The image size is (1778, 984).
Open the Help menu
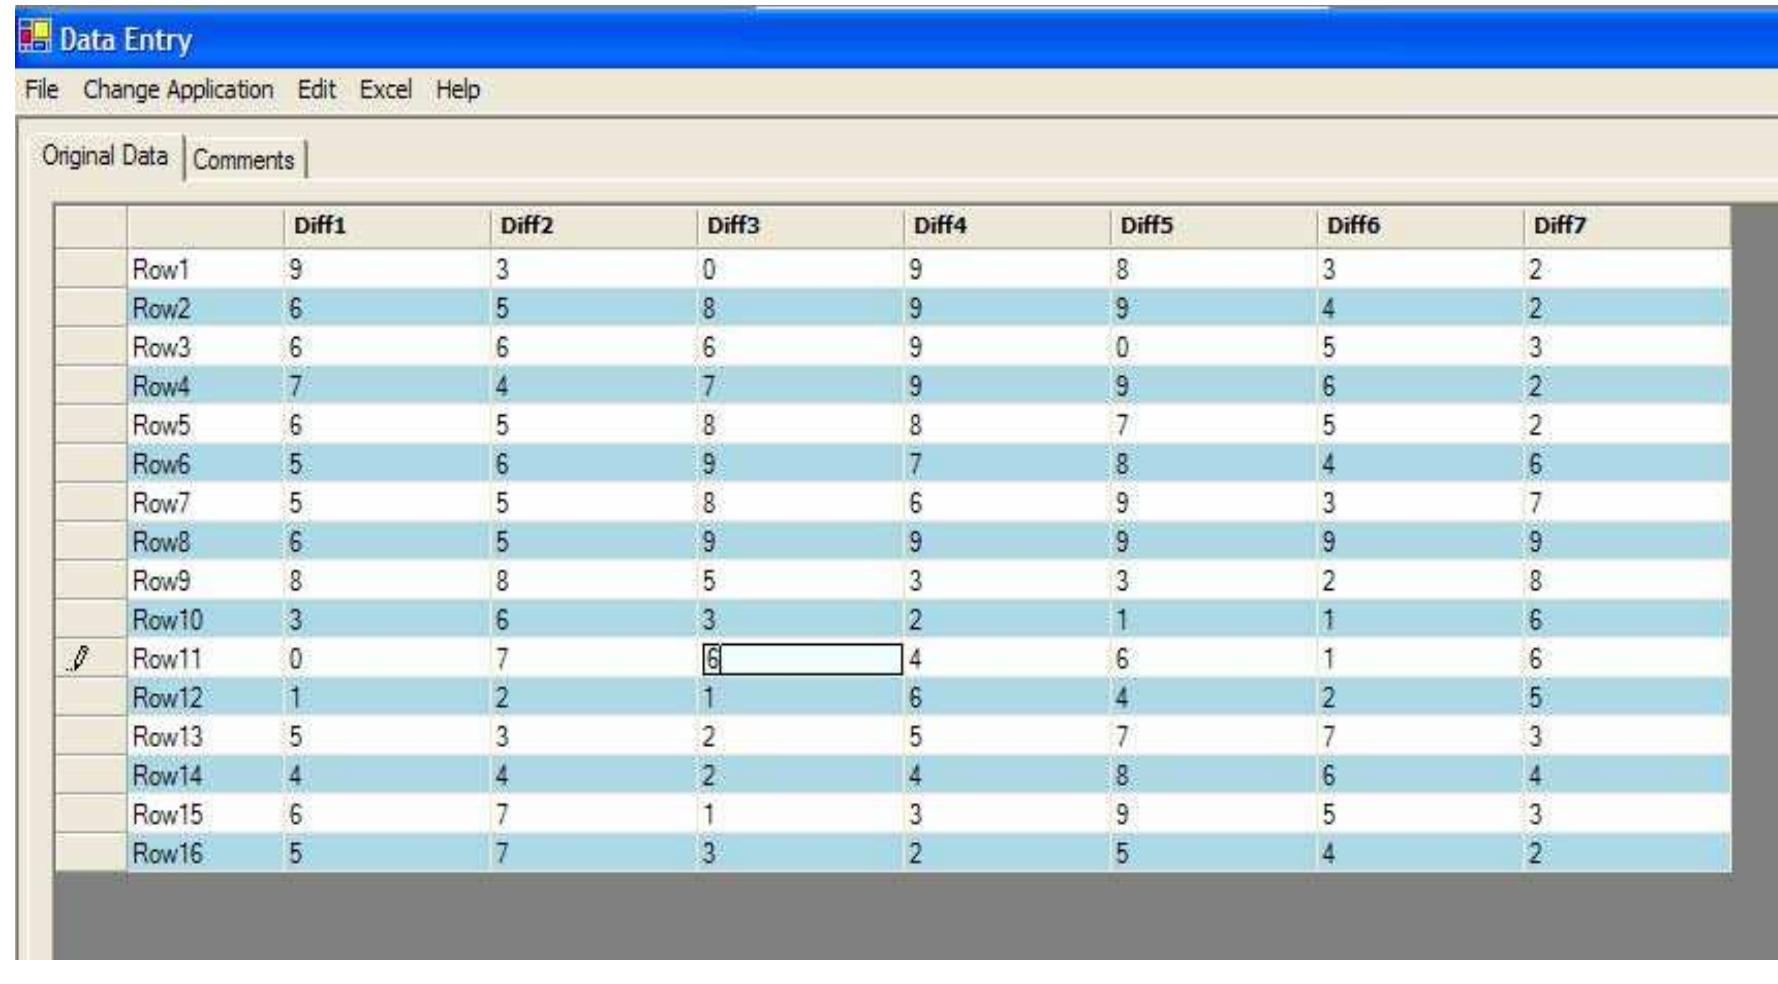(x=457, y=89)
